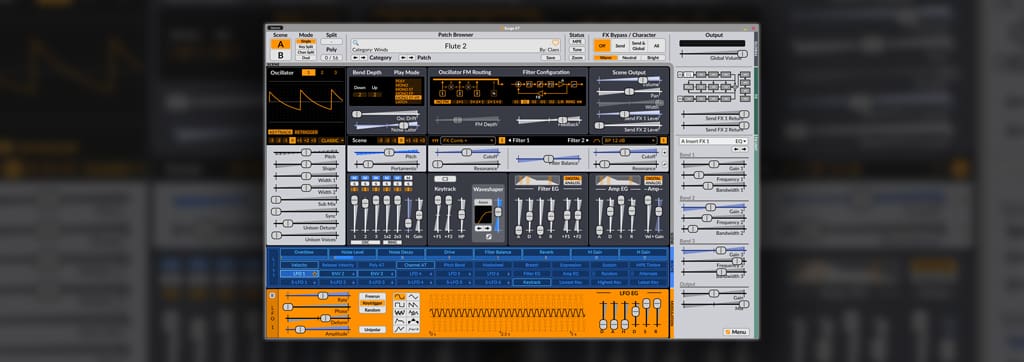Select Latch play mode
This screenshot has height=362, width=1024.
click(x=408, y=103)
